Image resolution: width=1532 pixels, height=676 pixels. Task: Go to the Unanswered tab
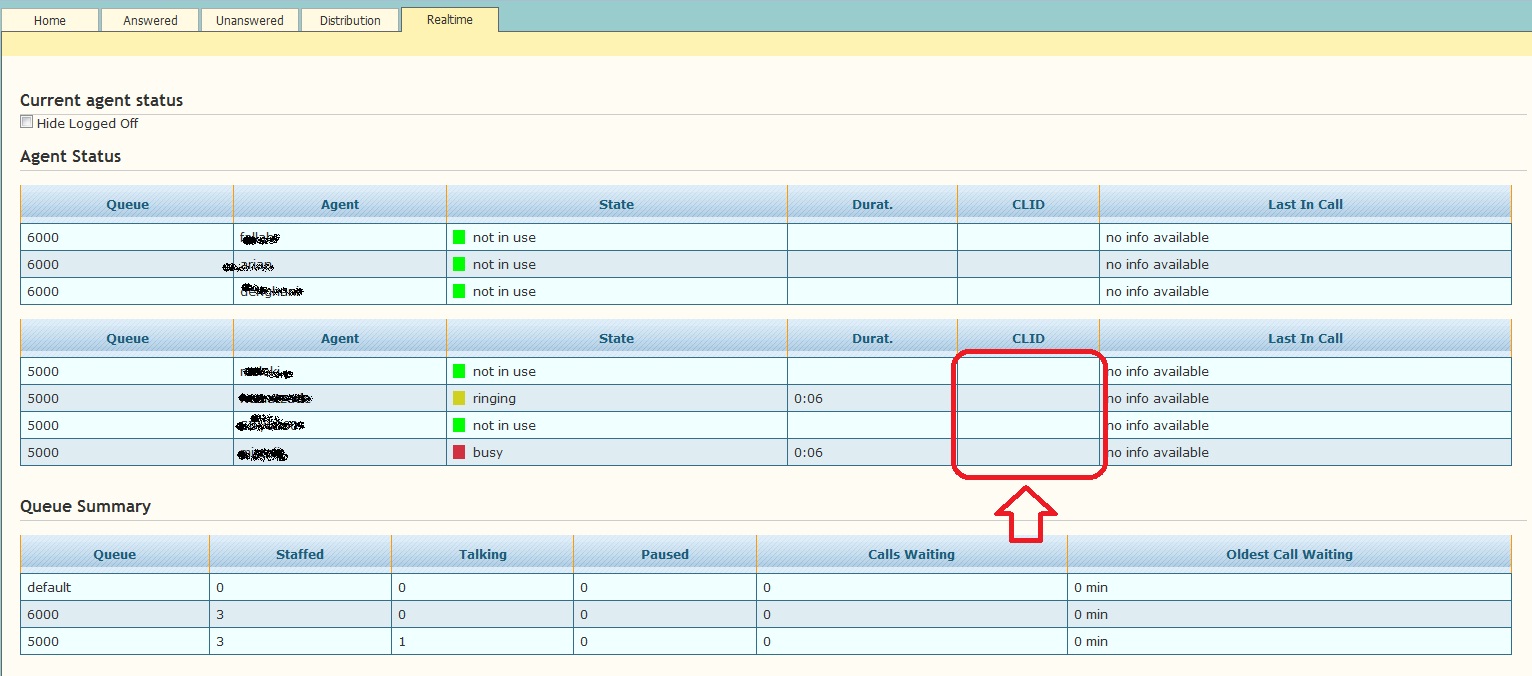[249, 20]
